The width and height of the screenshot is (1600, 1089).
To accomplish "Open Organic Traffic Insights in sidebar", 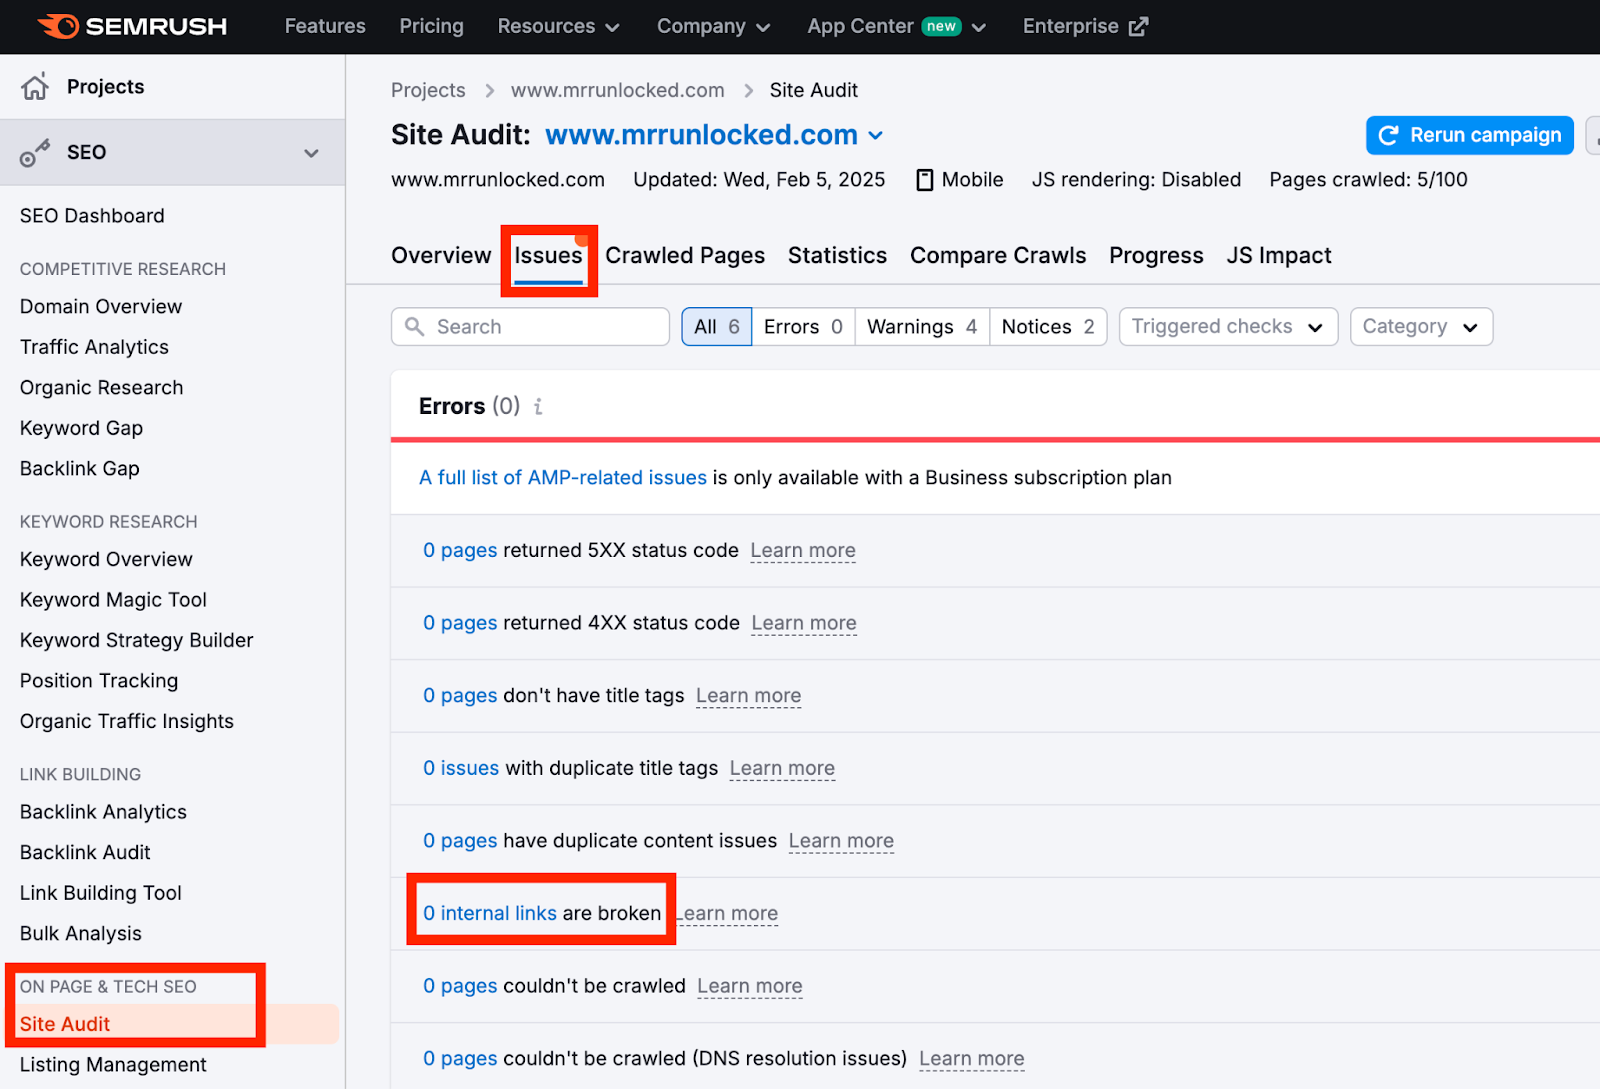I will click(126, 721).
